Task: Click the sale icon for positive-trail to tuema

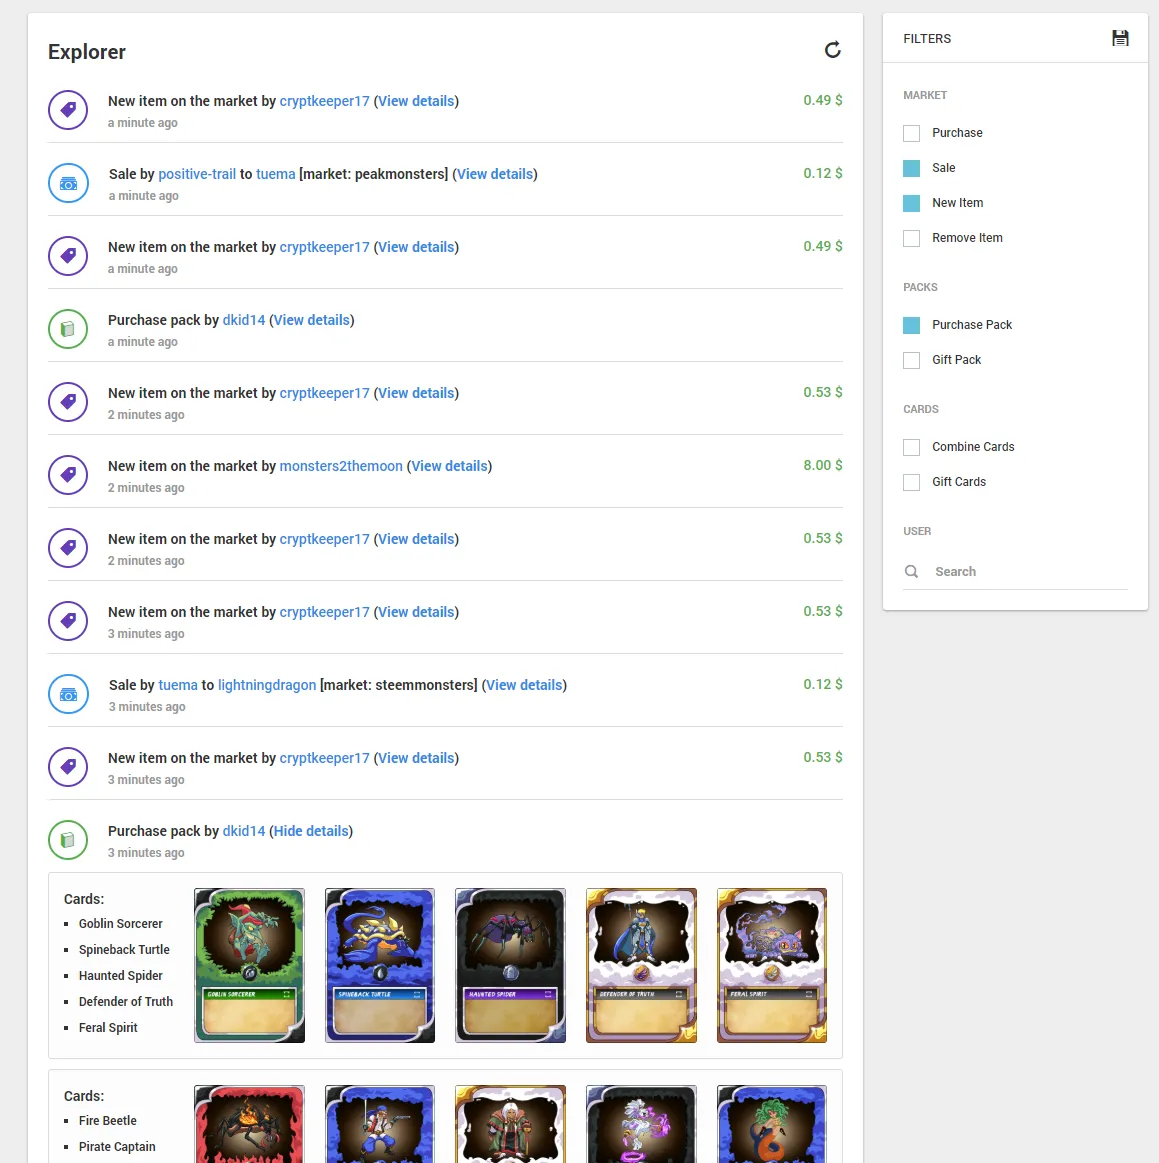Action: [68, 183]
